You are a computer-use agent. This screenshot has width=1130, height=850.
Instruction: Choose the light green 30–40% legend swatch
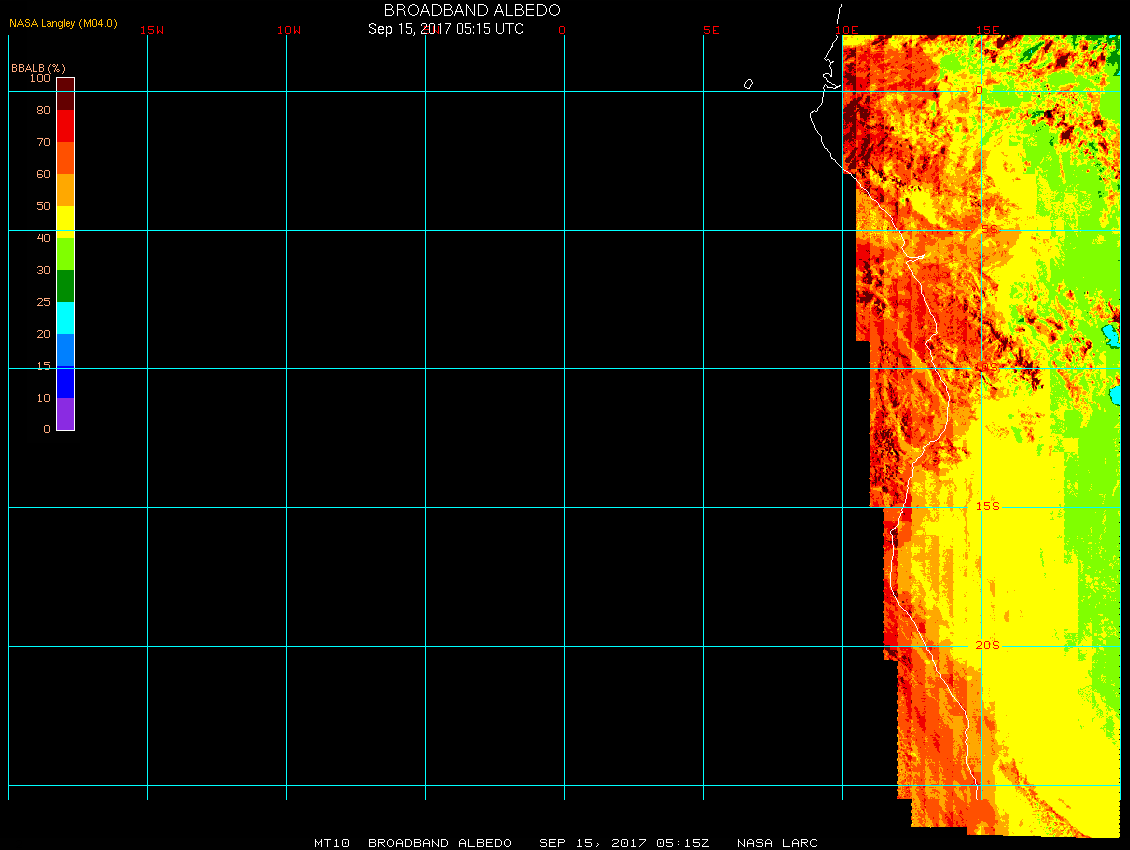point(65,254)
